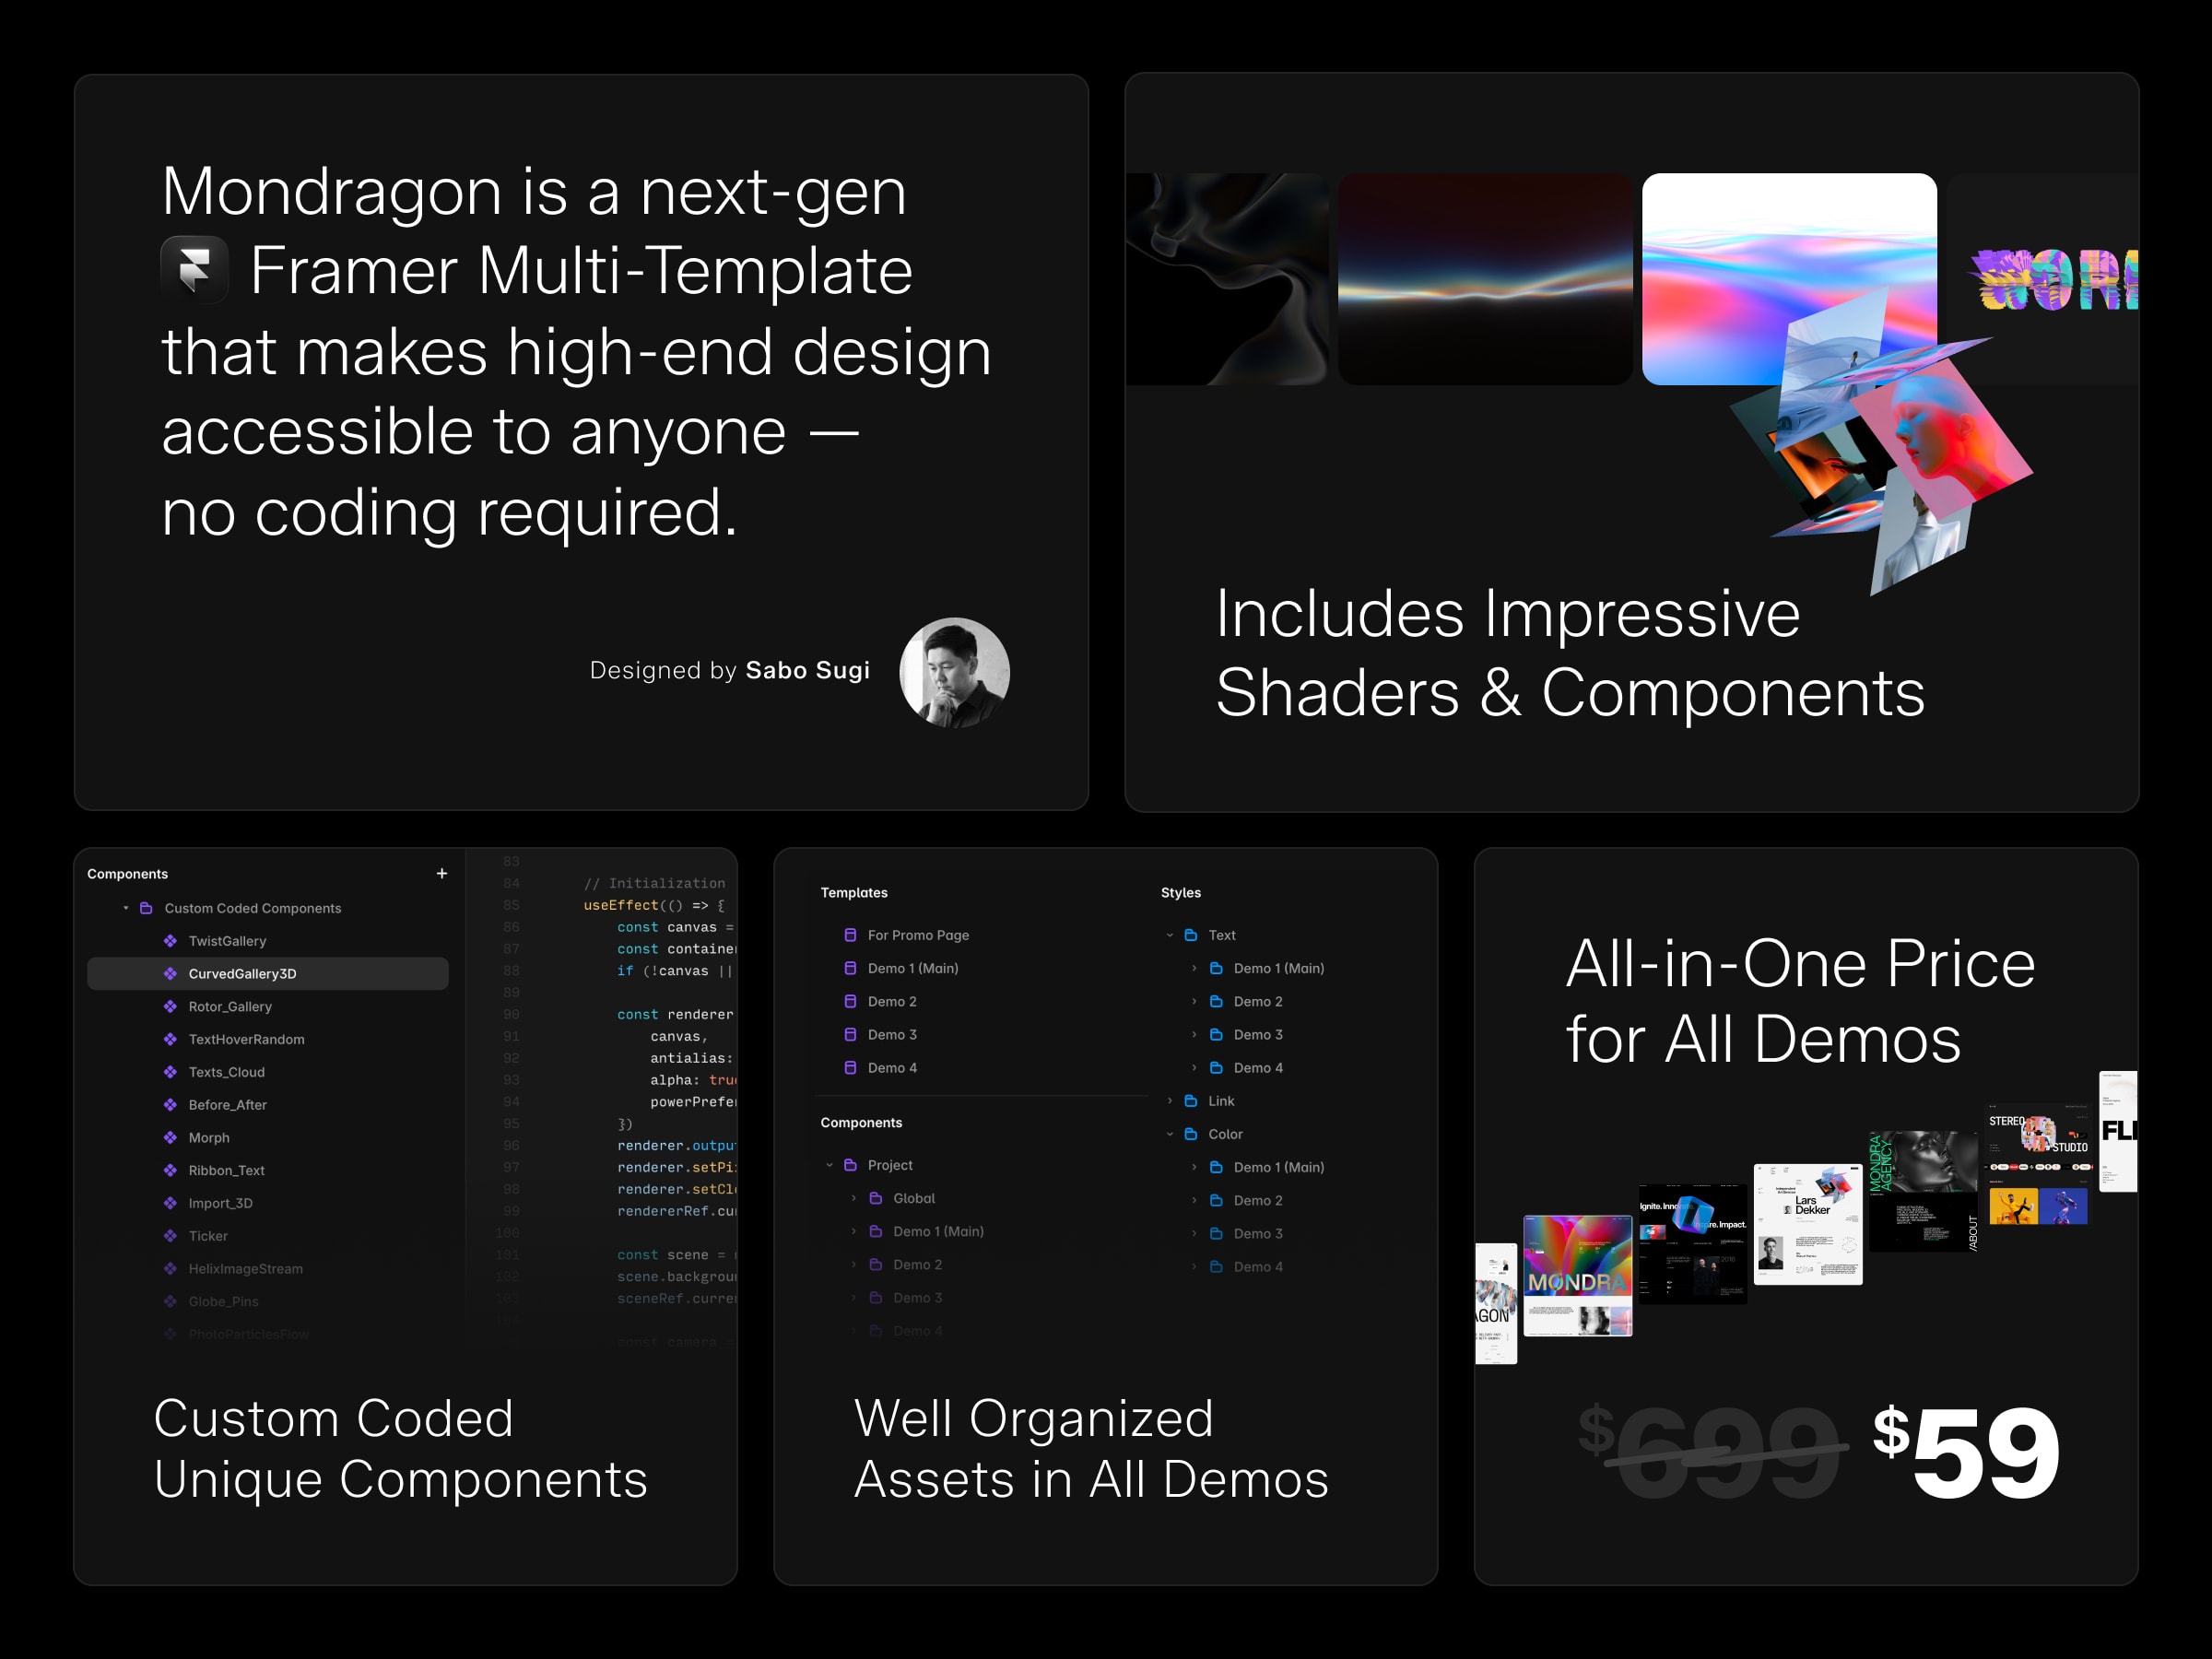Select Demo 4 label under Text styles
Screen dimensions: 2212x1659
(1258, 1068)
